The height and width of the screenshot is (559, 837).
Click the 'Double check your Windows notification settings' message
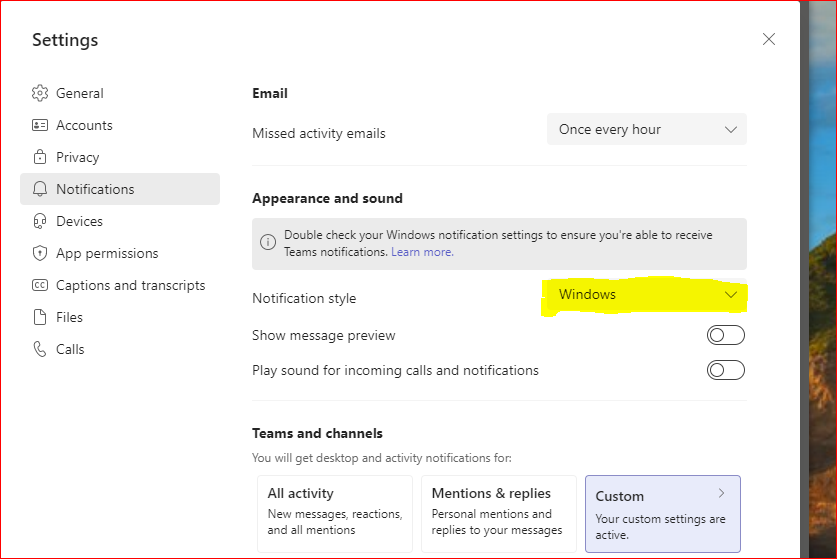(498, 243)
